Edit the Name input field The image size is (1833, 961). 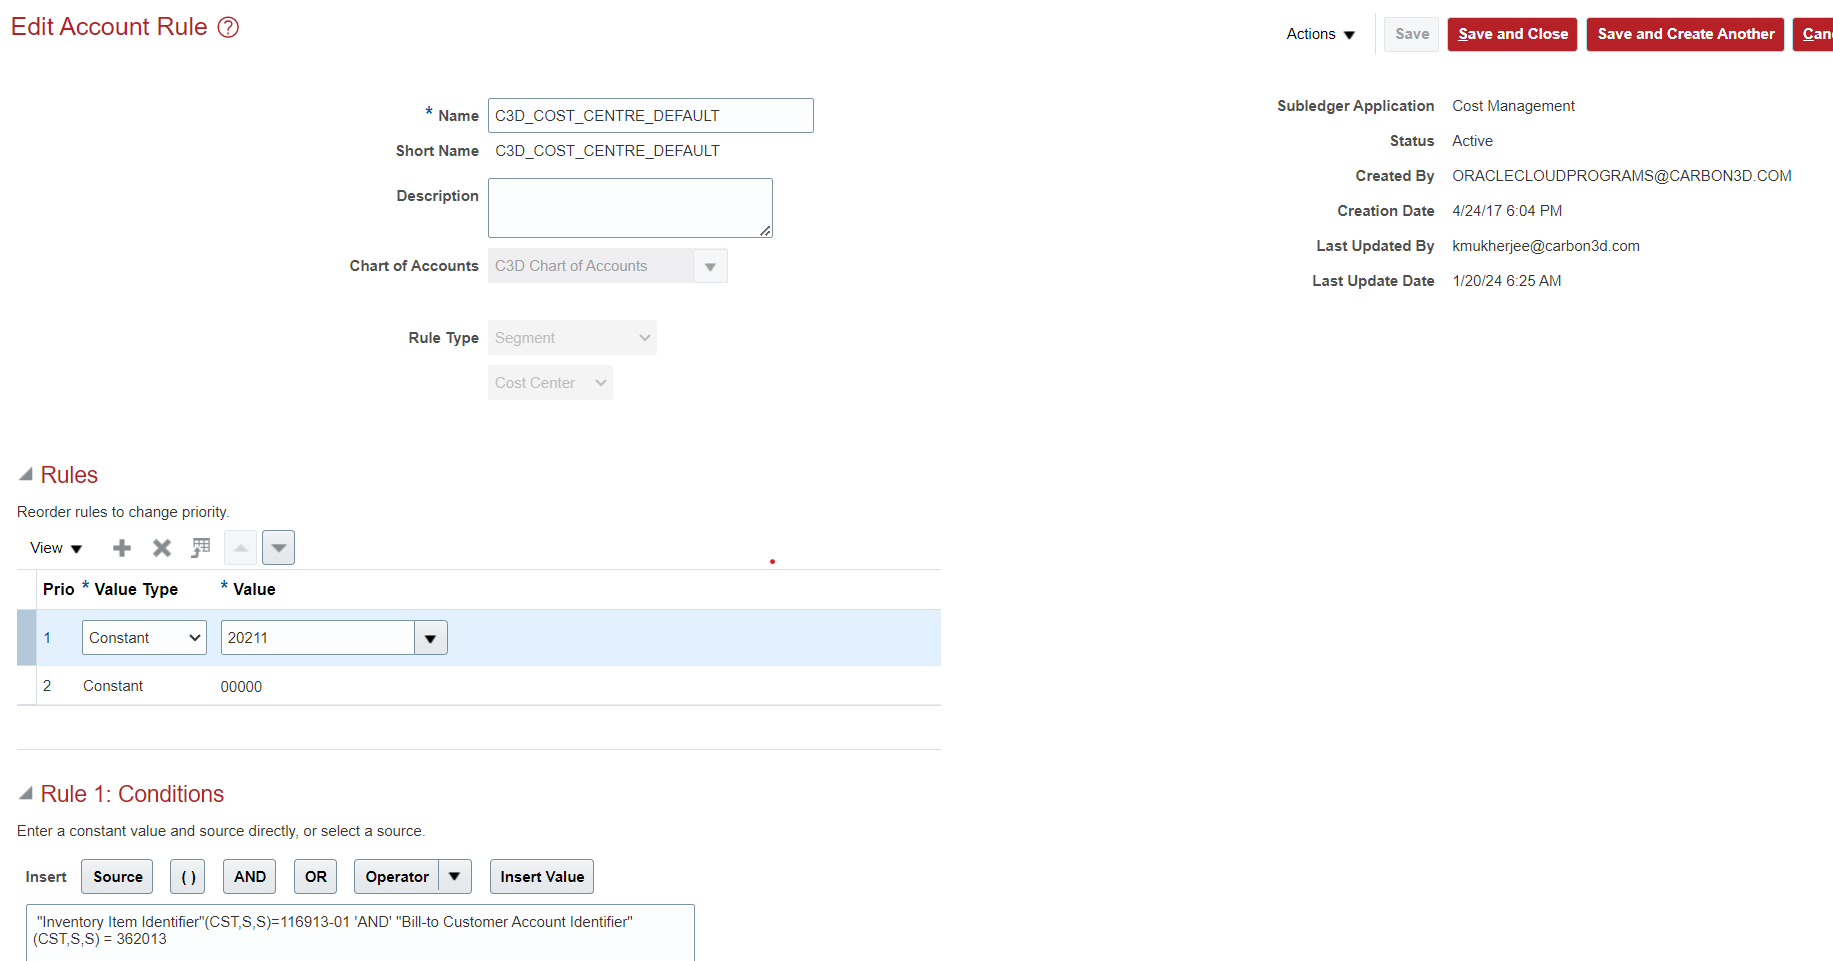pos(651,115)
